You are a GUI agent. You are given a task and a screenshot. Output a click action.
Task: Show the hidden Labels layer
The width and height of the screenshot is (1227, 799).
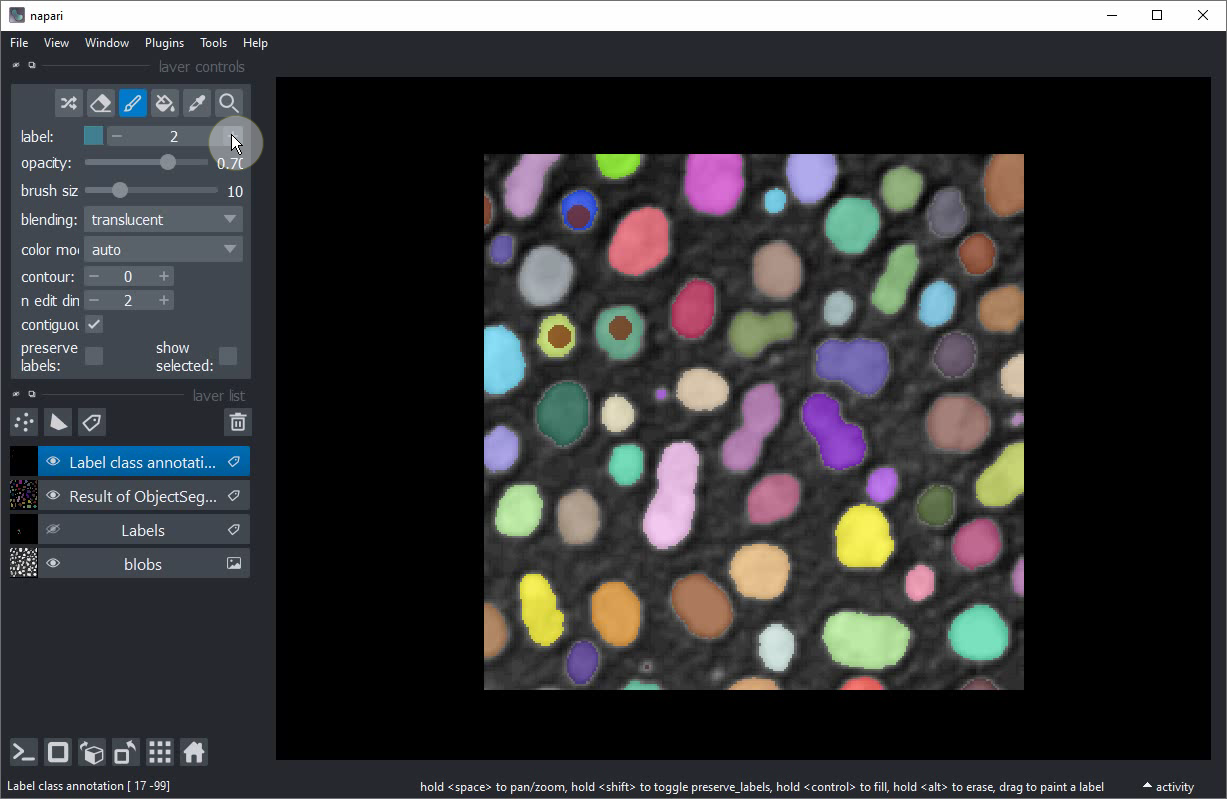pos(53,530)
